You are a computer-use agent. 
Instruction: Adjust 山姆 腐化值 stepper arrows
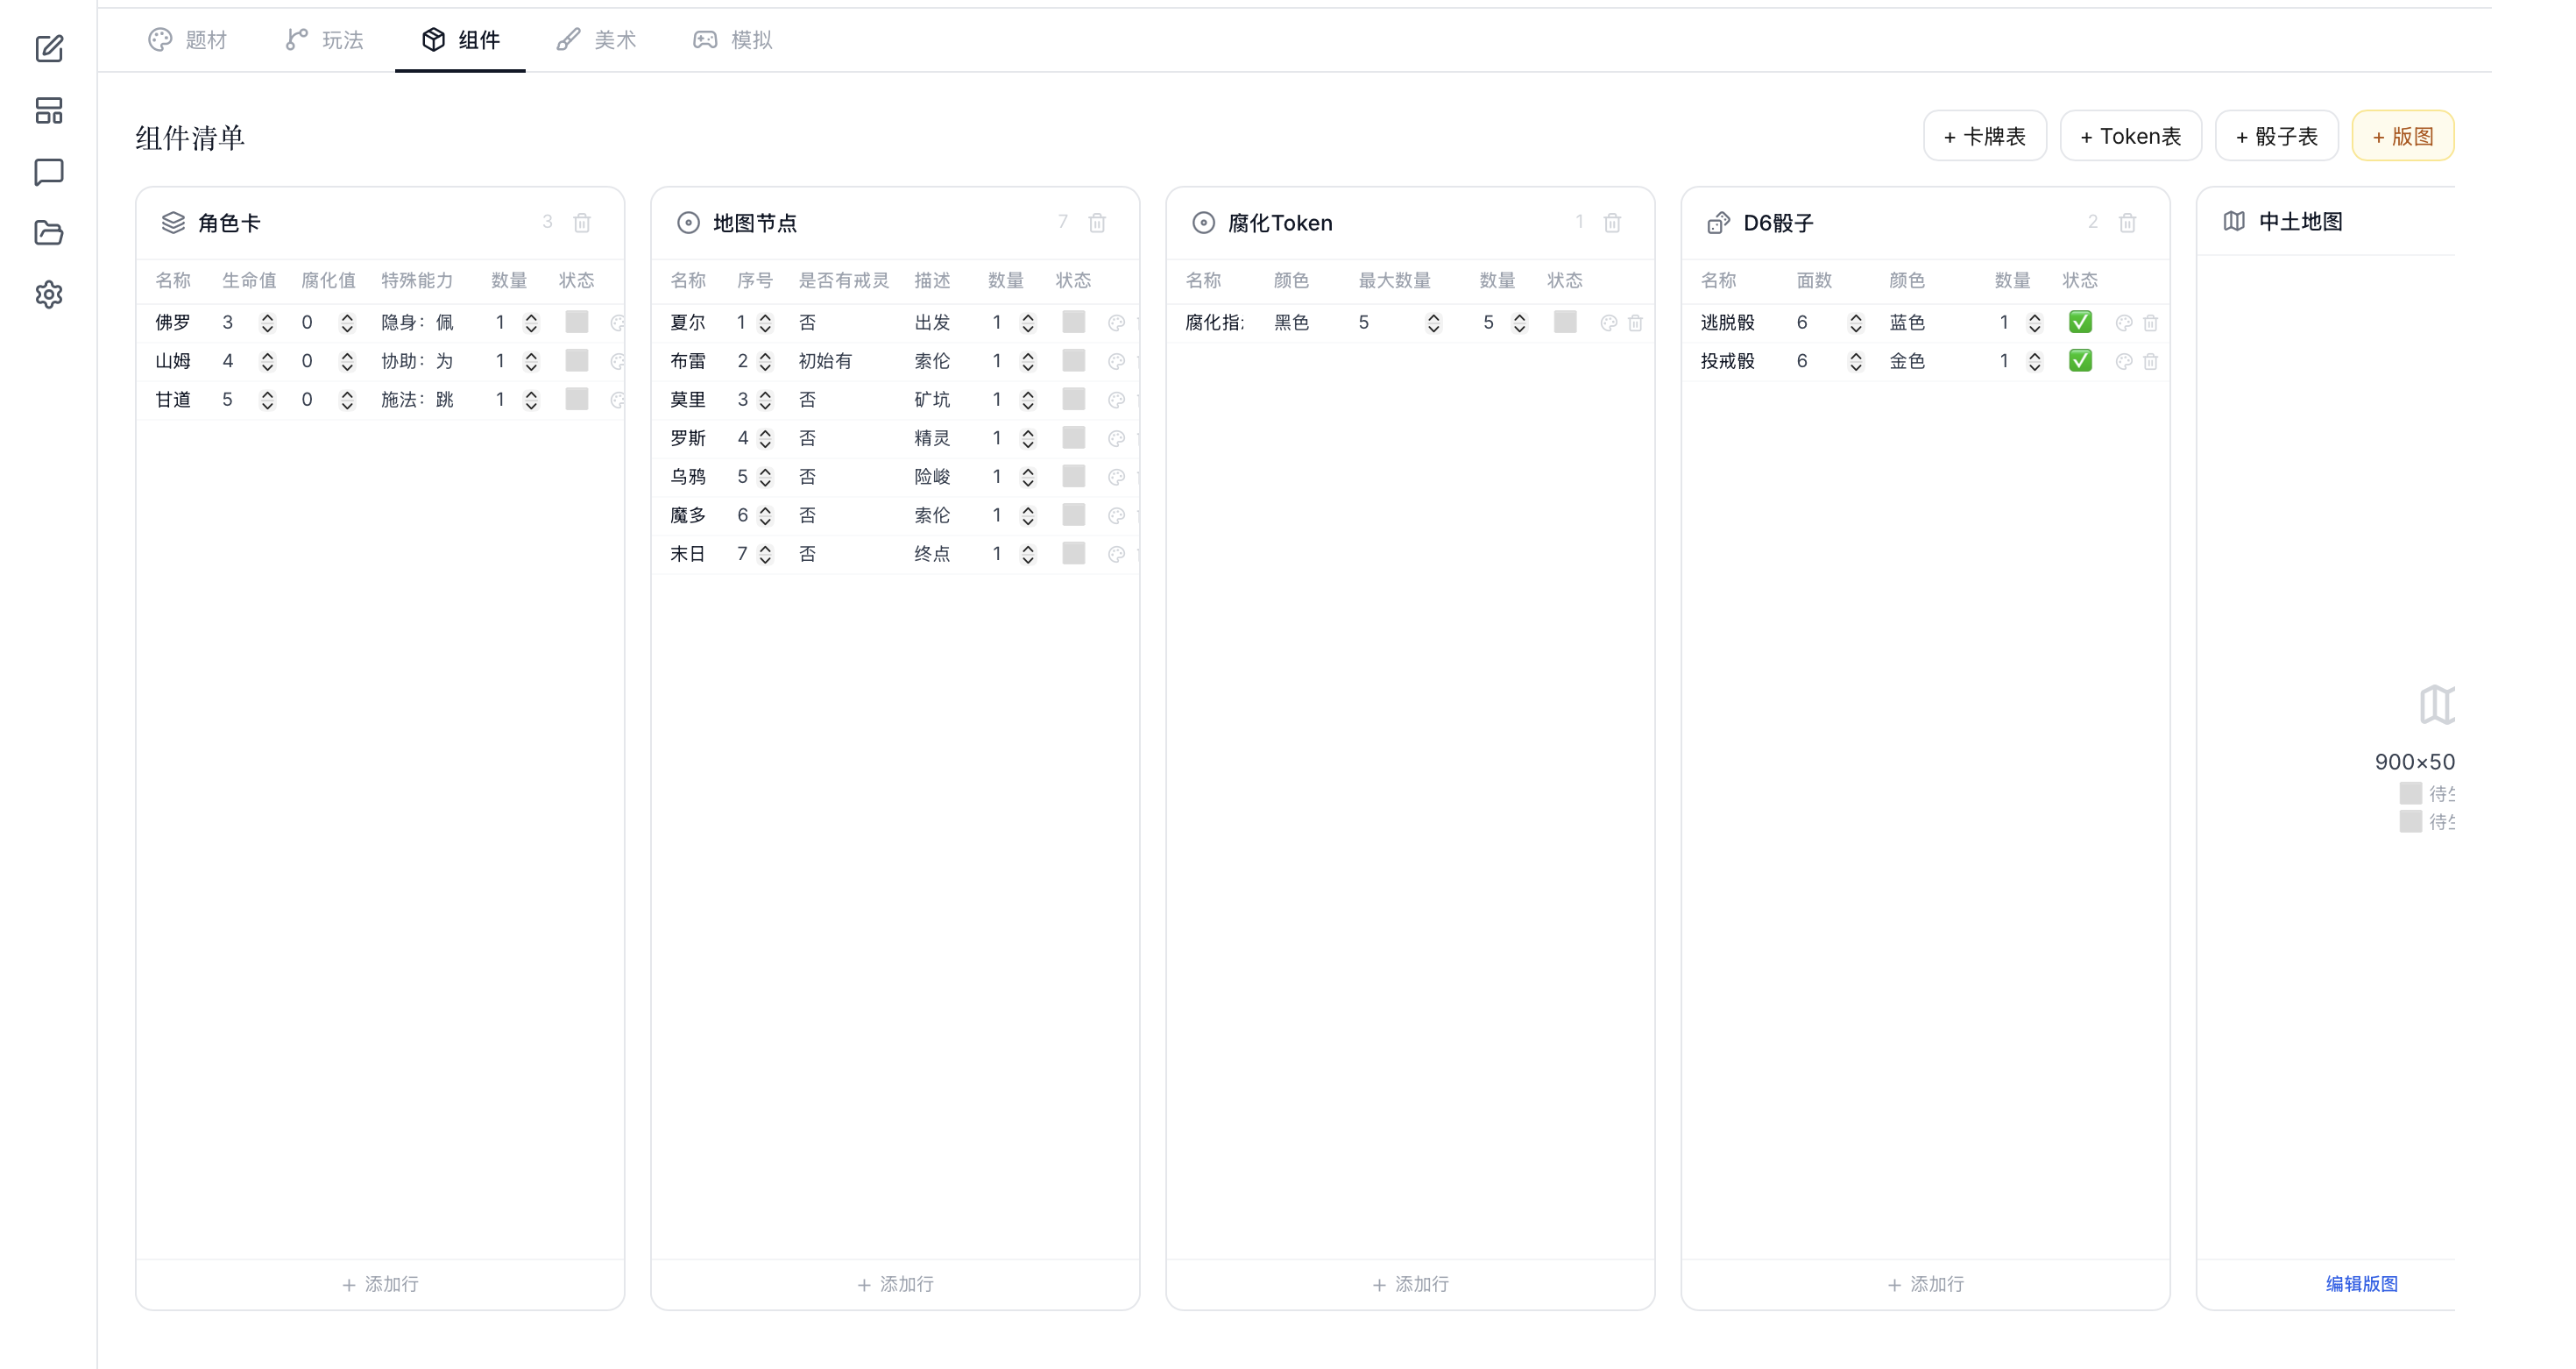(347, 361)
